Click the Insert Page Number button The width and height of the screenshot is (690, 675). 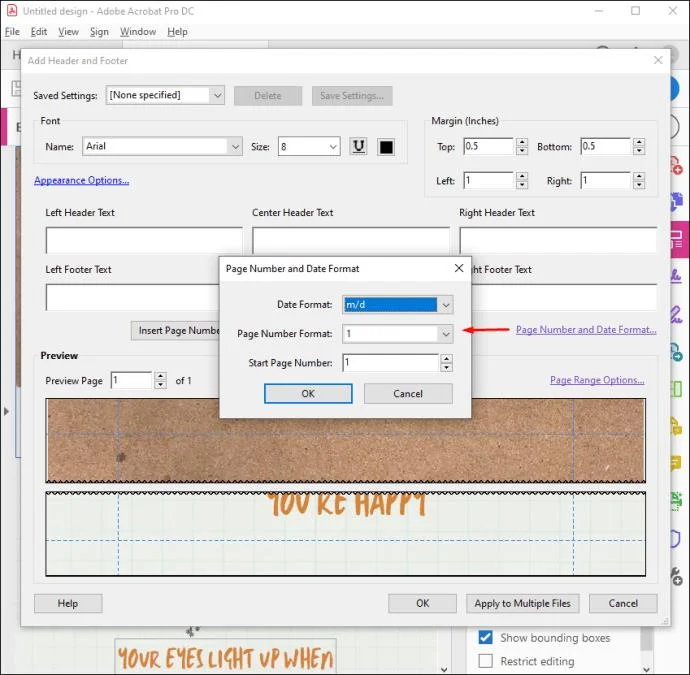(175, 330)
